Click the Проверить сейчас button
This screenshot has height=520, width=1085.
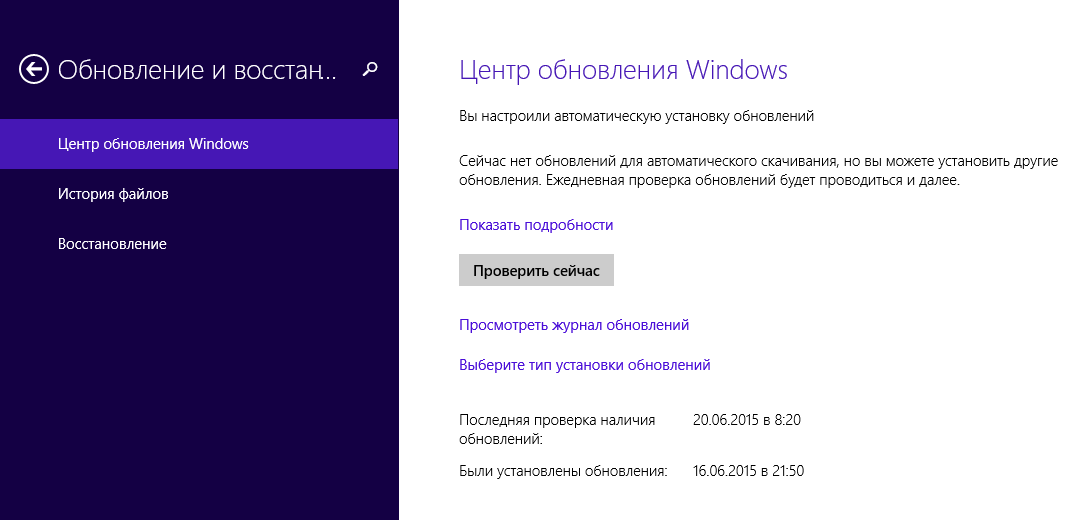(x=536, y=270)
